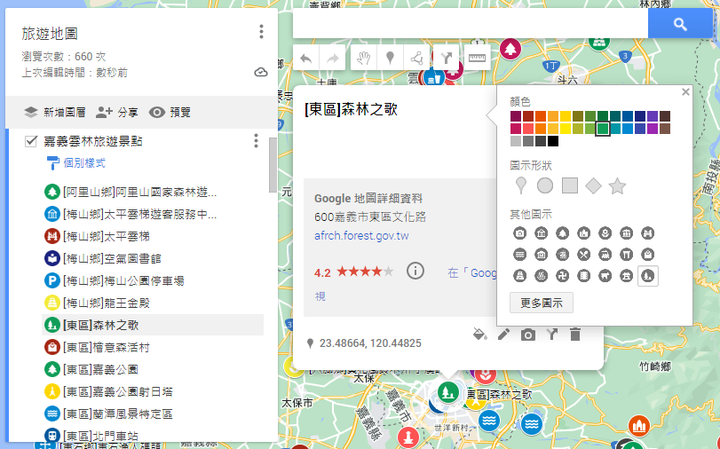720x449 pixels.
Task: Select the camera icon under 其他圖示
Action: pyautogui.click(x=519, y=233)
